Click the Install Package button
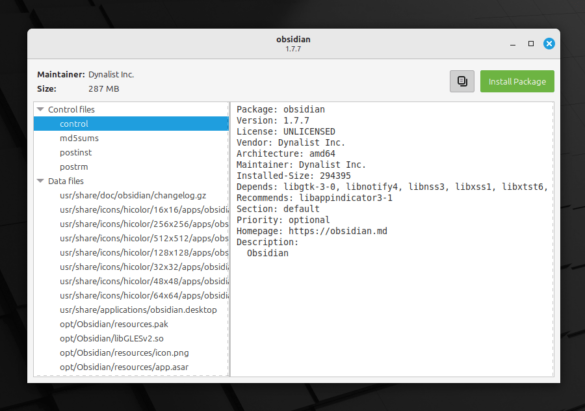Screen dimensions: 585x411 517,81
